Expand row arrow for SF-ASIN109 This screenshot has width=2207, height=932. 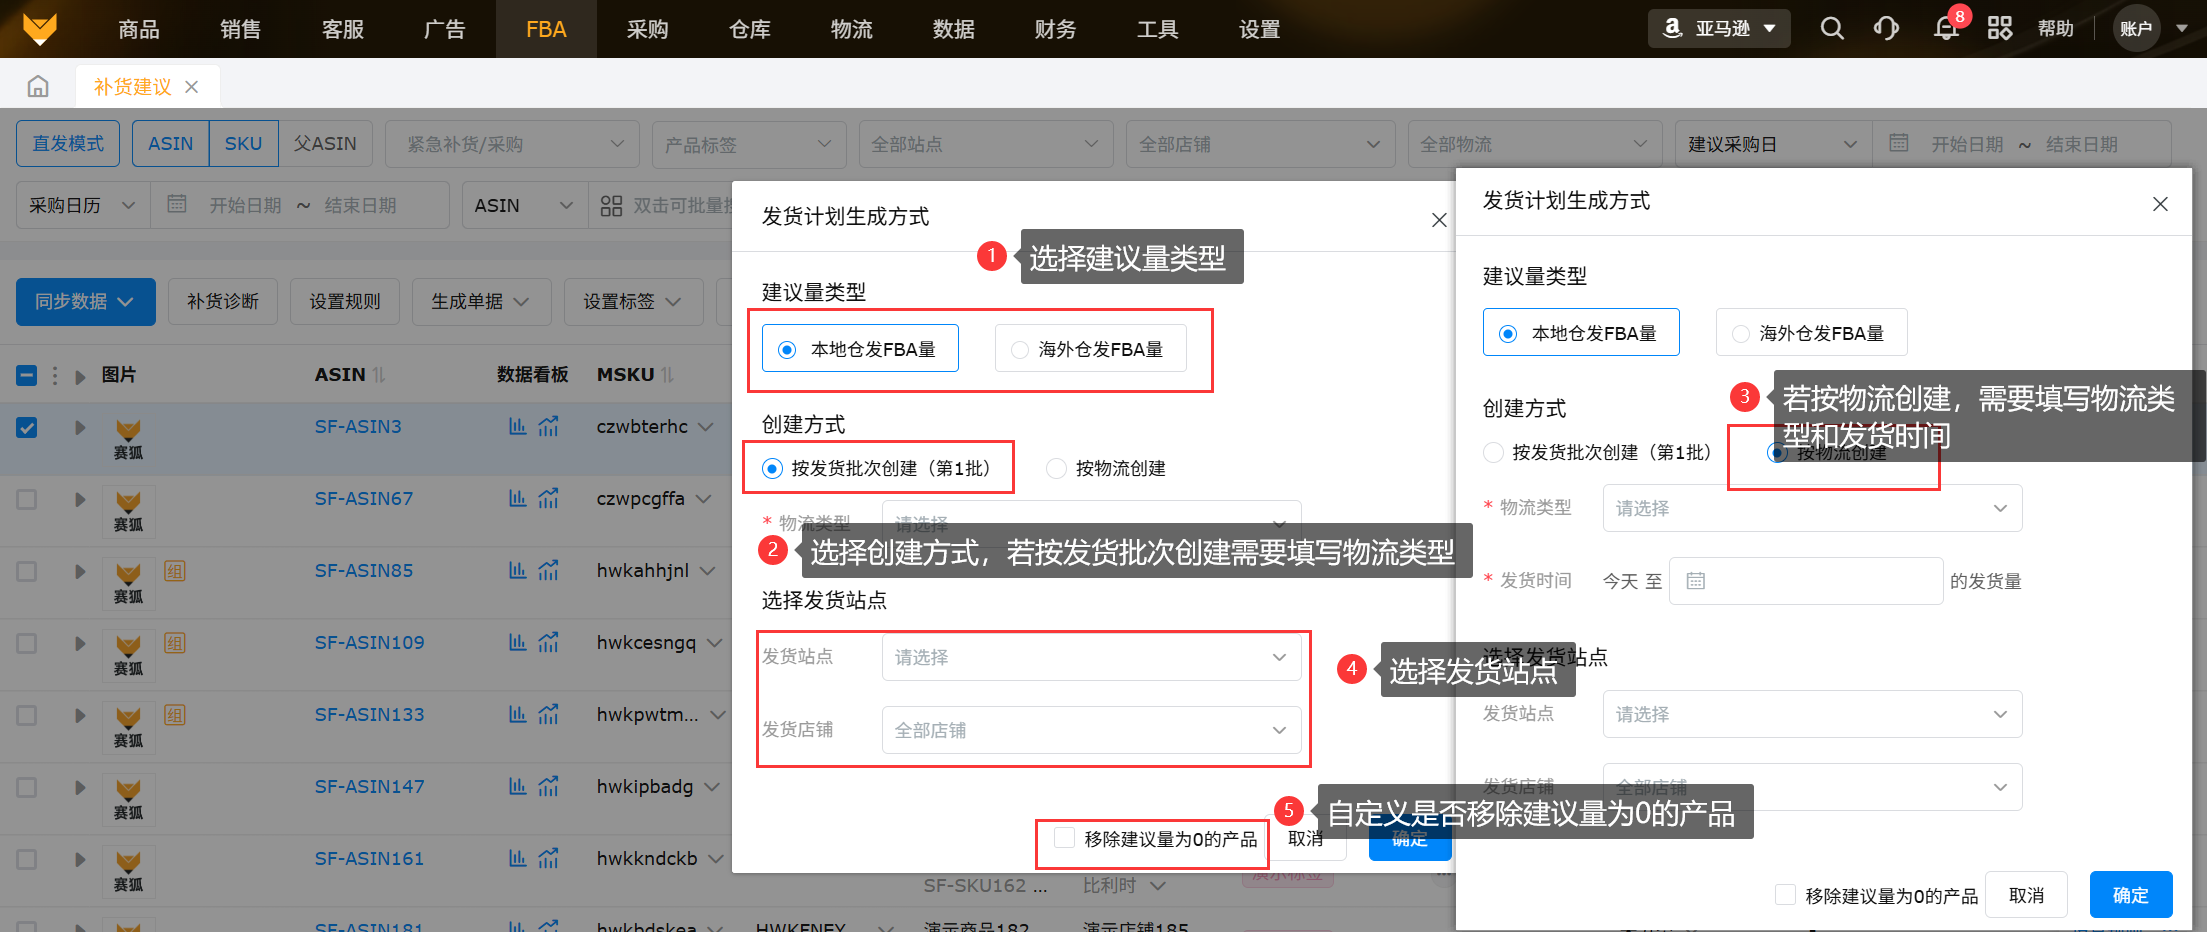tap(80, 643)
